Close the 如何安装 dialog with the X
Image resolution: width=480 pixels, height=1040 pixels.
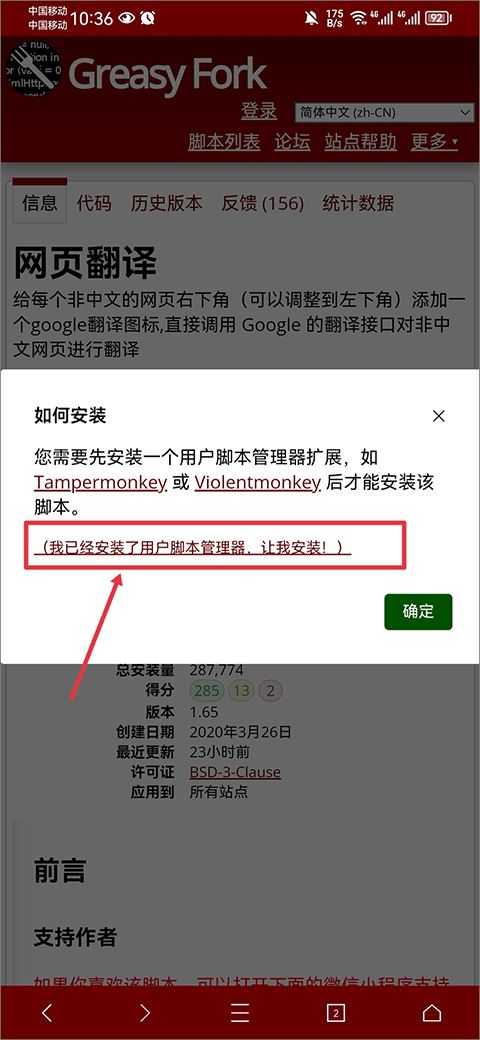pyautogui.click(x=438, y=417)
